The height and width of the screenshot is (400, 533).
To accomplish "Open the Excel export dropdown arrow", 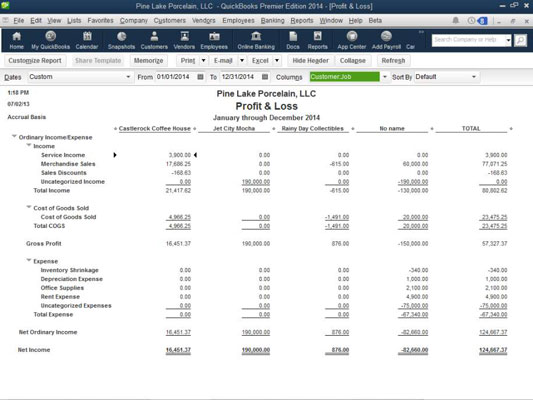I will (277, 60).
